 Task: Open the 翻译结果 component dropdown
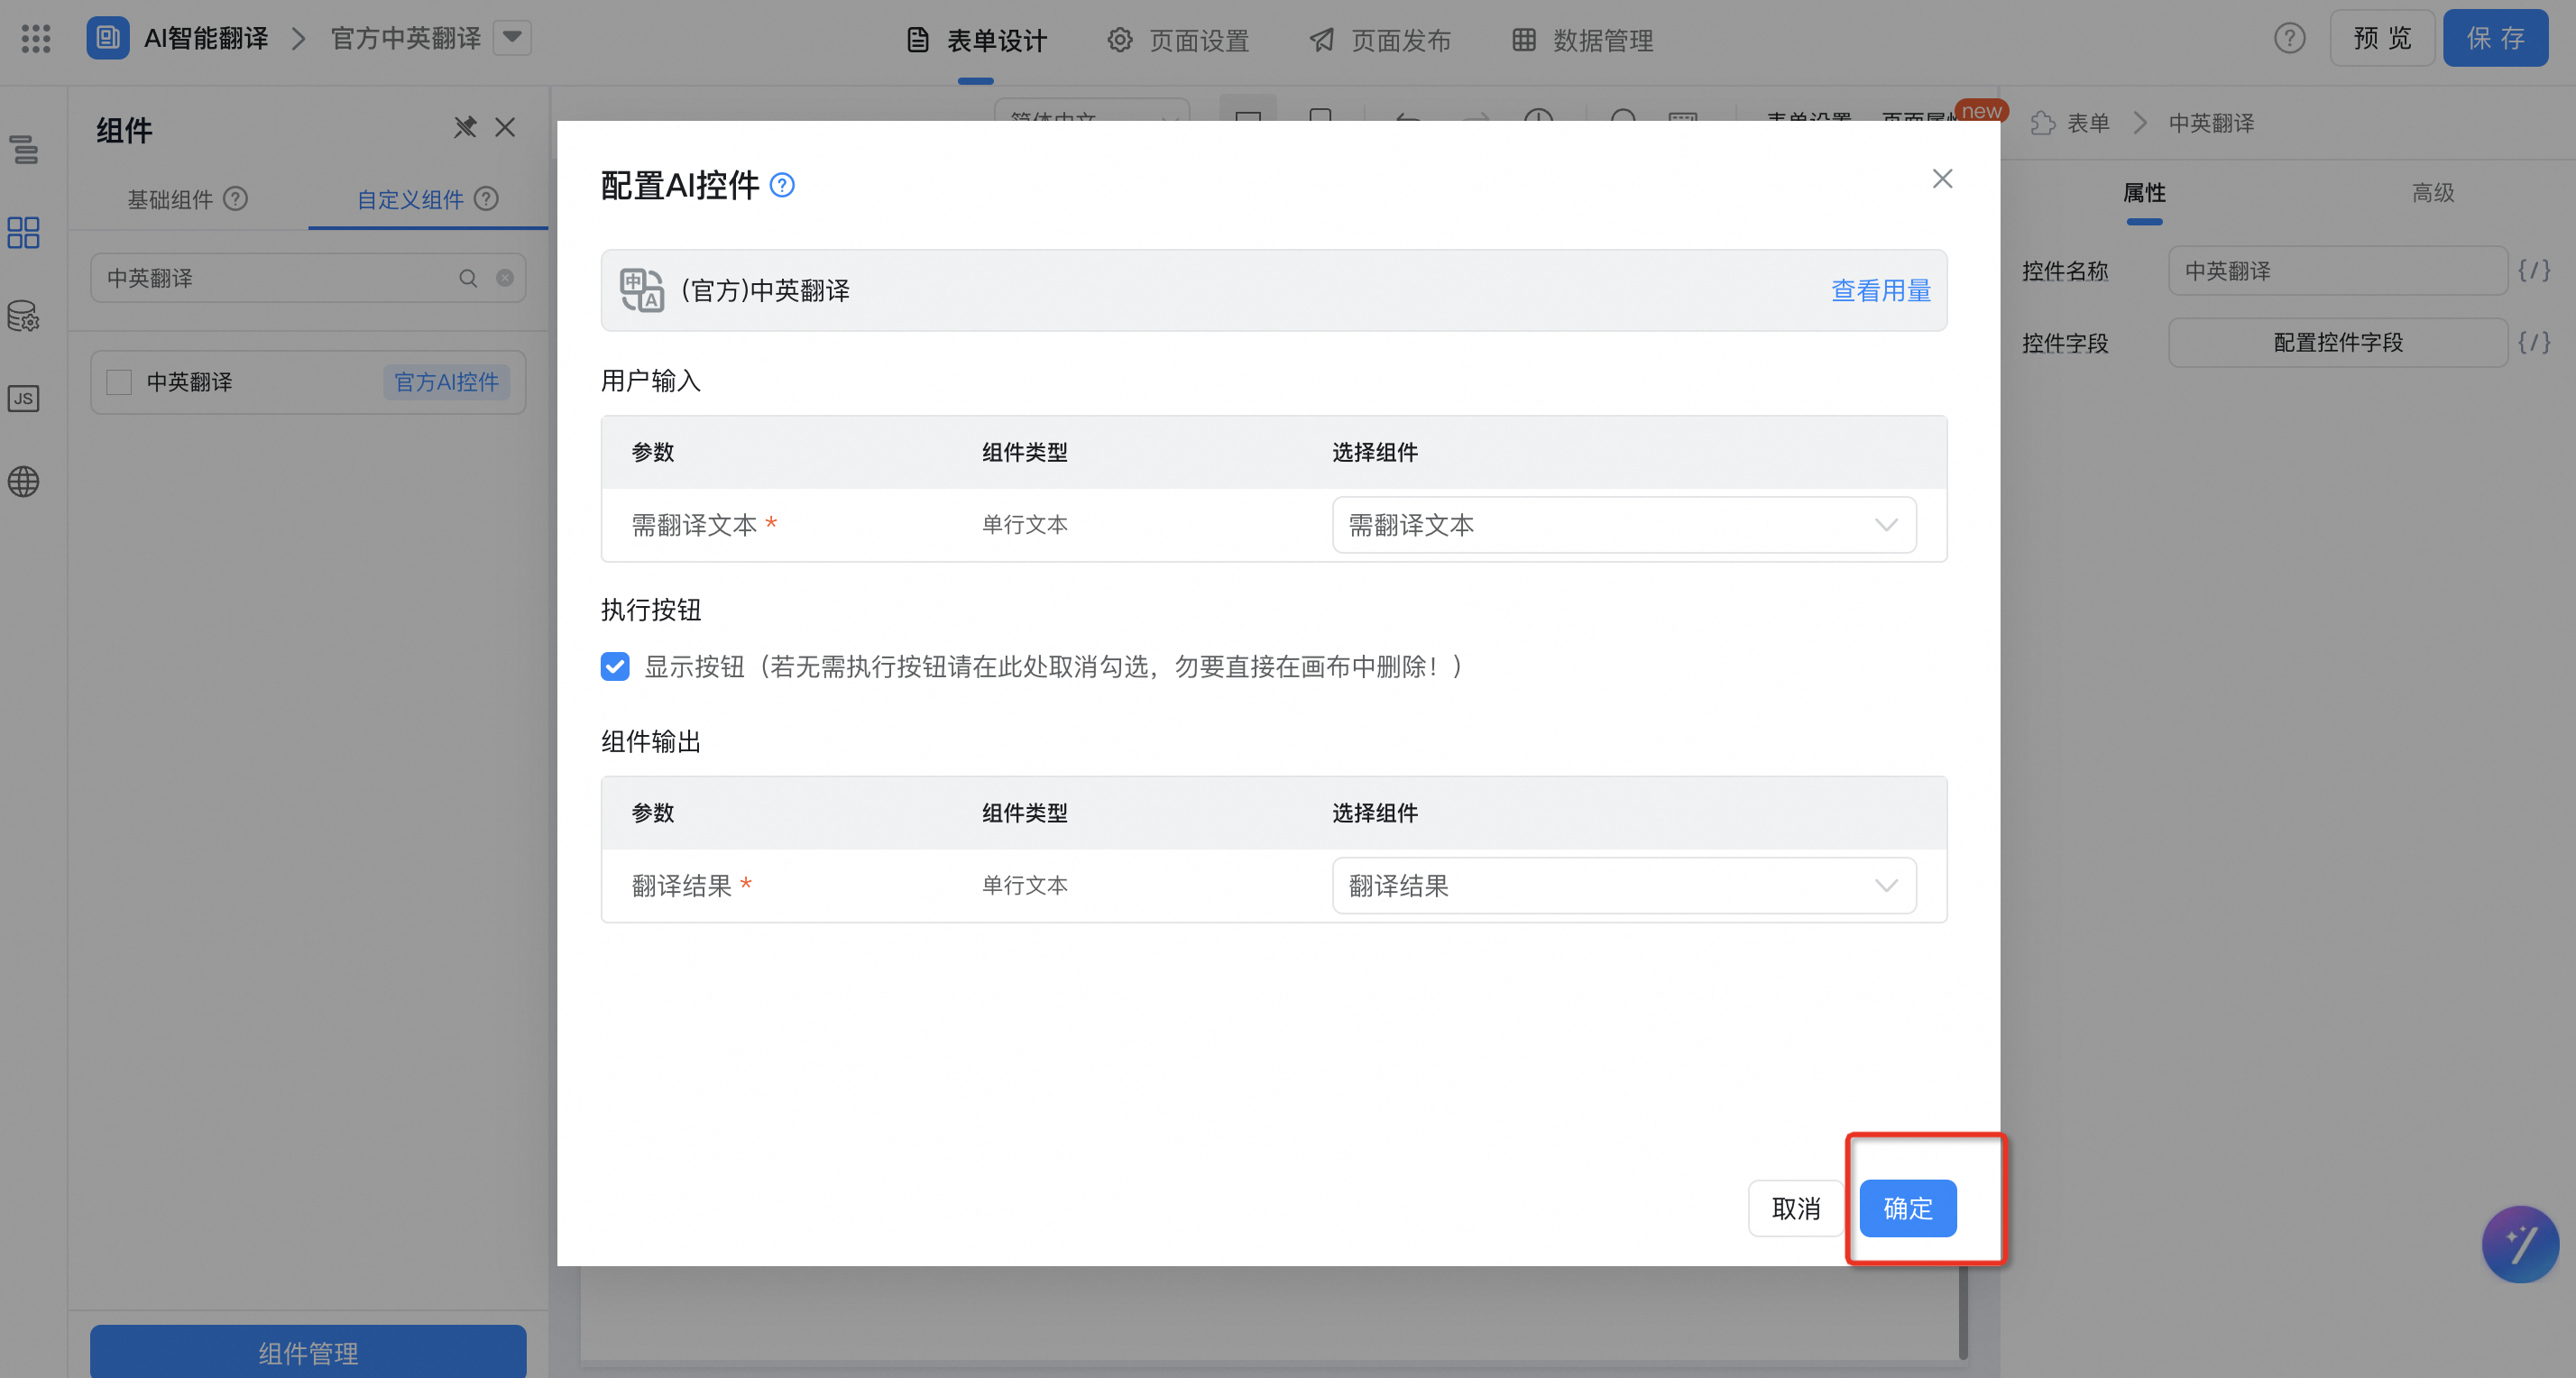[1624, 886]
